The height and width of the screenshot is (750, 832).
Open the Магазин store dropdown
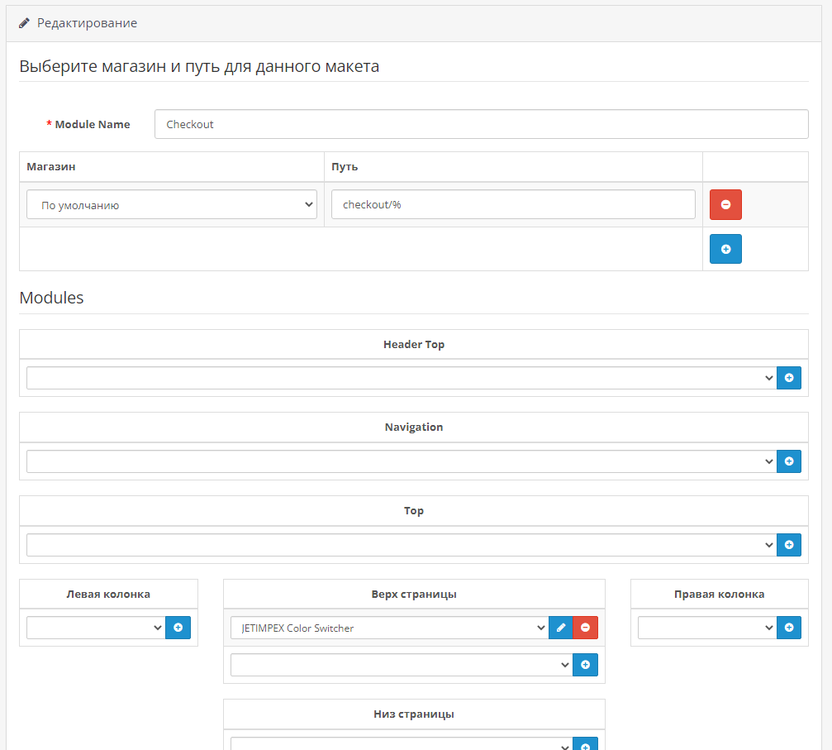(x=171, y=205)
